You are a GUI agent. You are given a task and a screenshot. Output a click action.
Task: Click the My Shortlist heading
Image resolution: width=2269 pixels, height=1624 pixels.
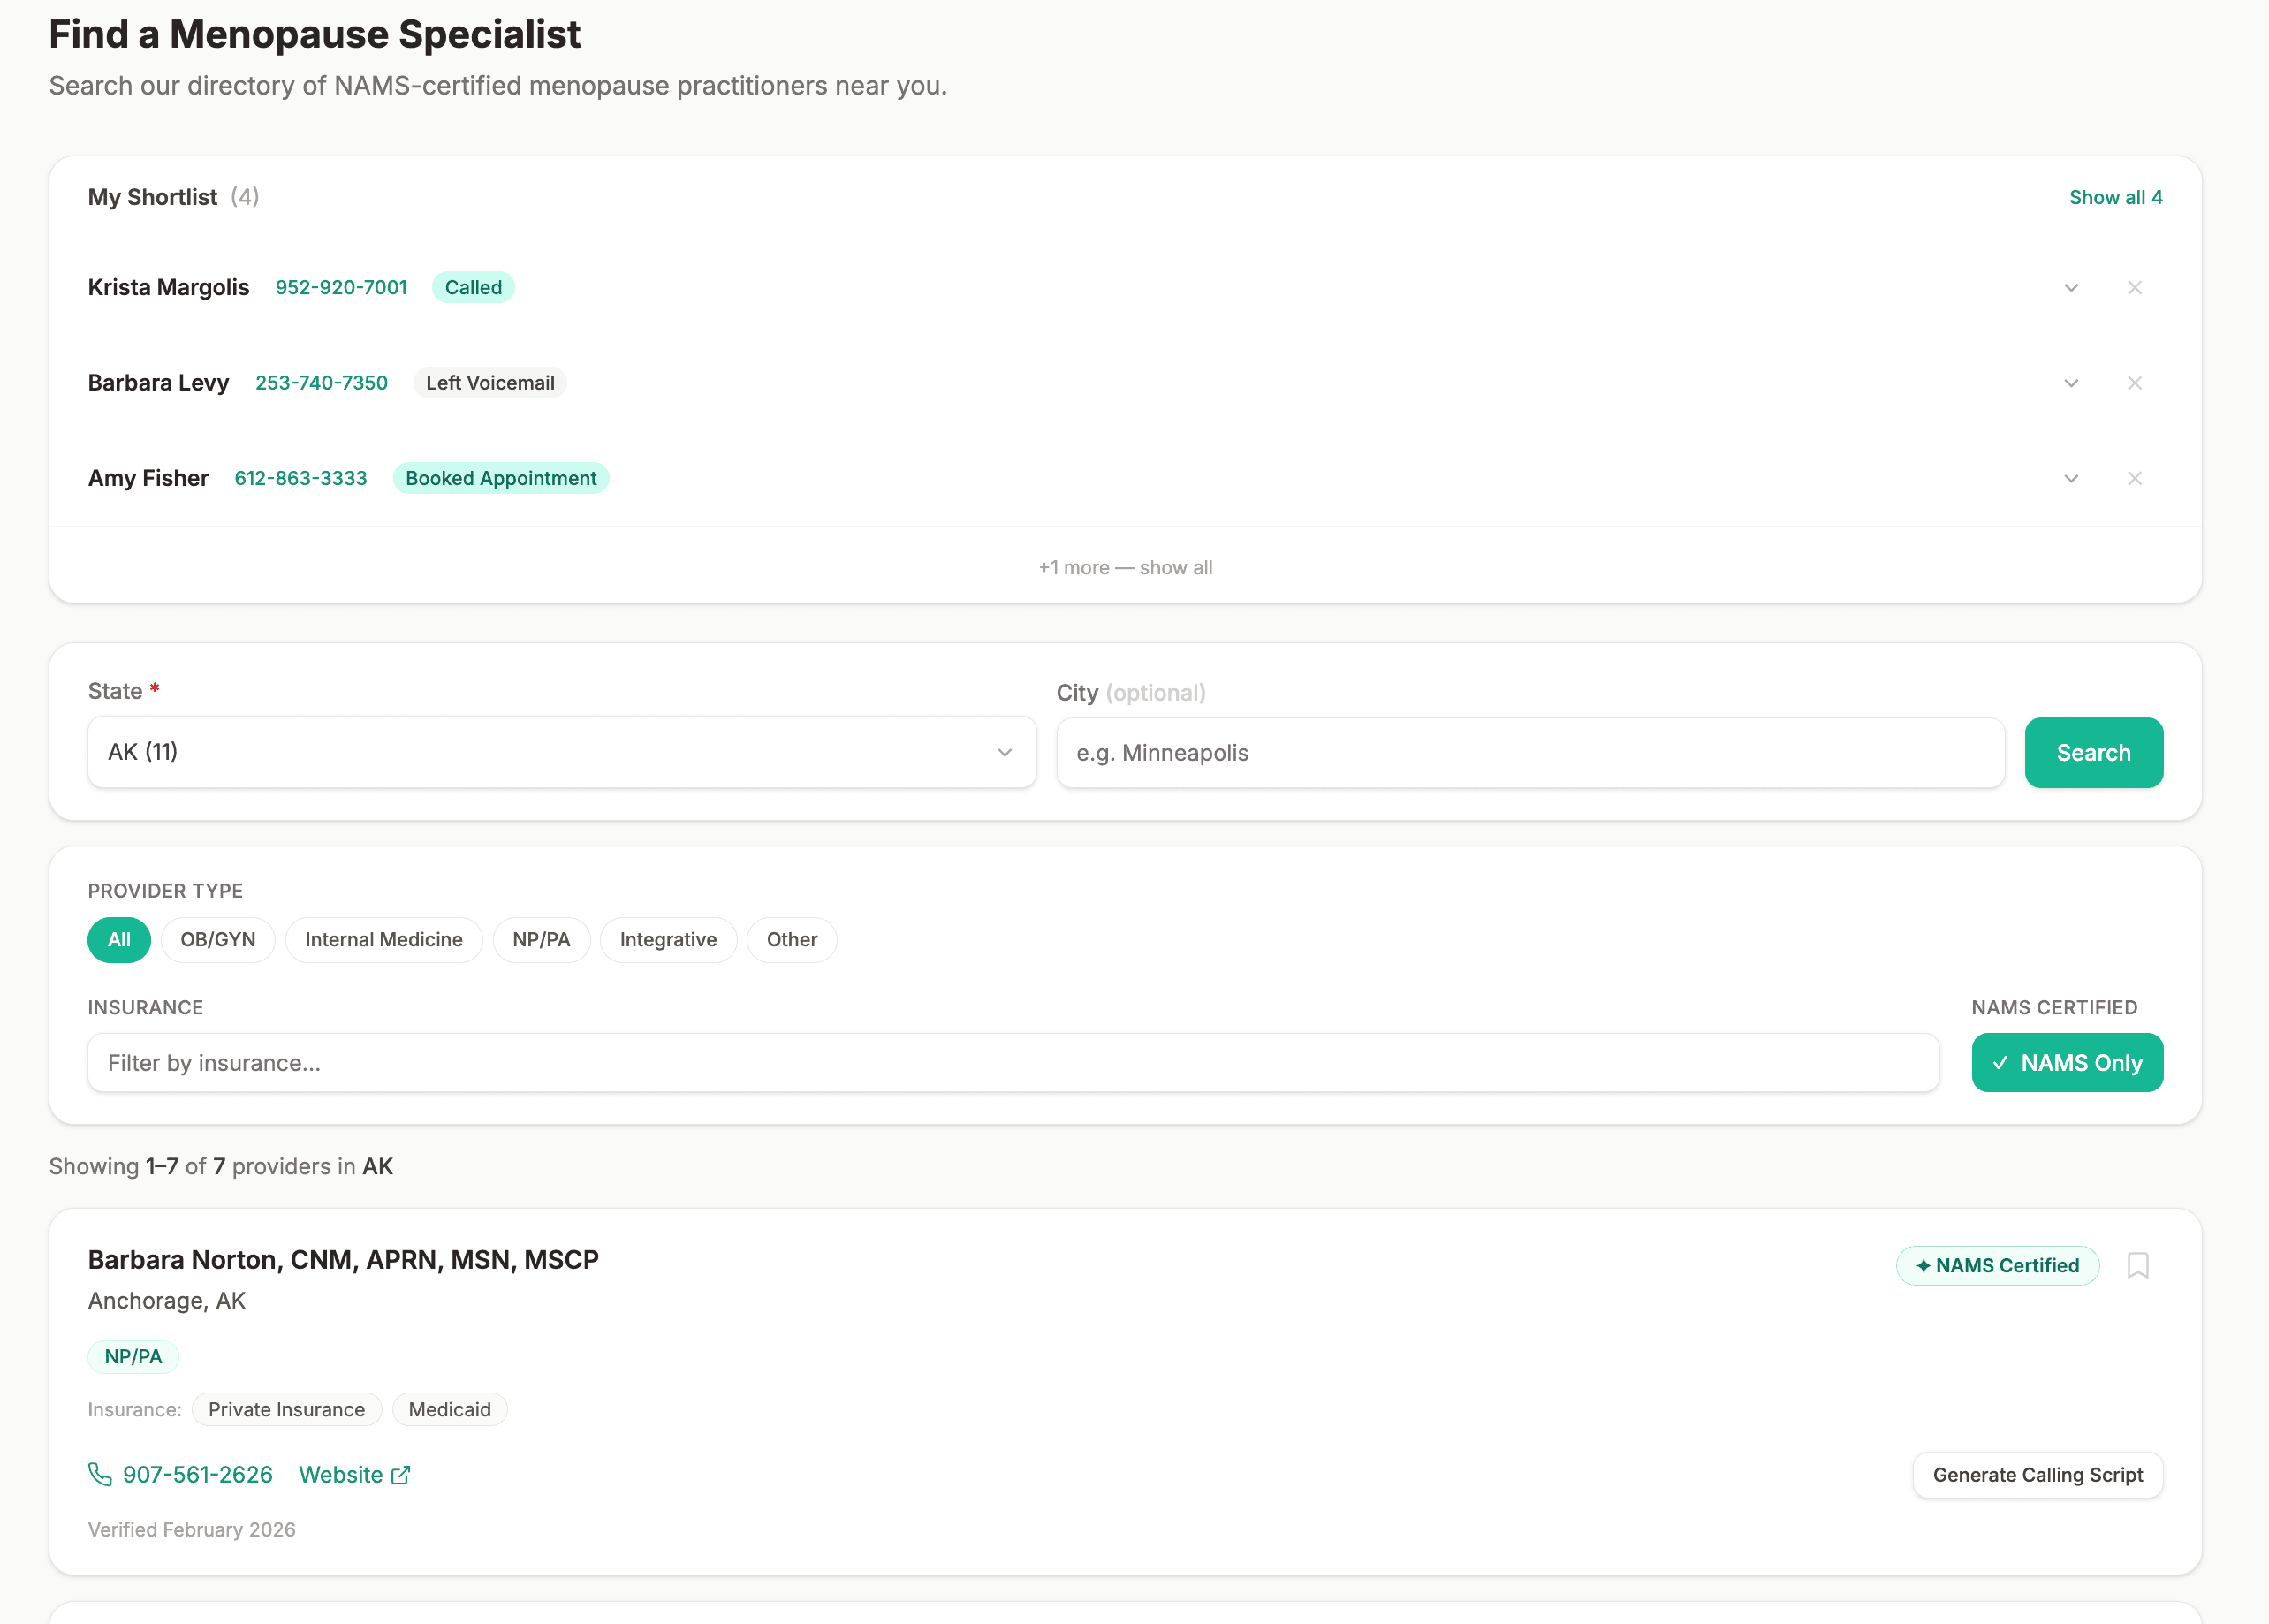click(152, 197)
